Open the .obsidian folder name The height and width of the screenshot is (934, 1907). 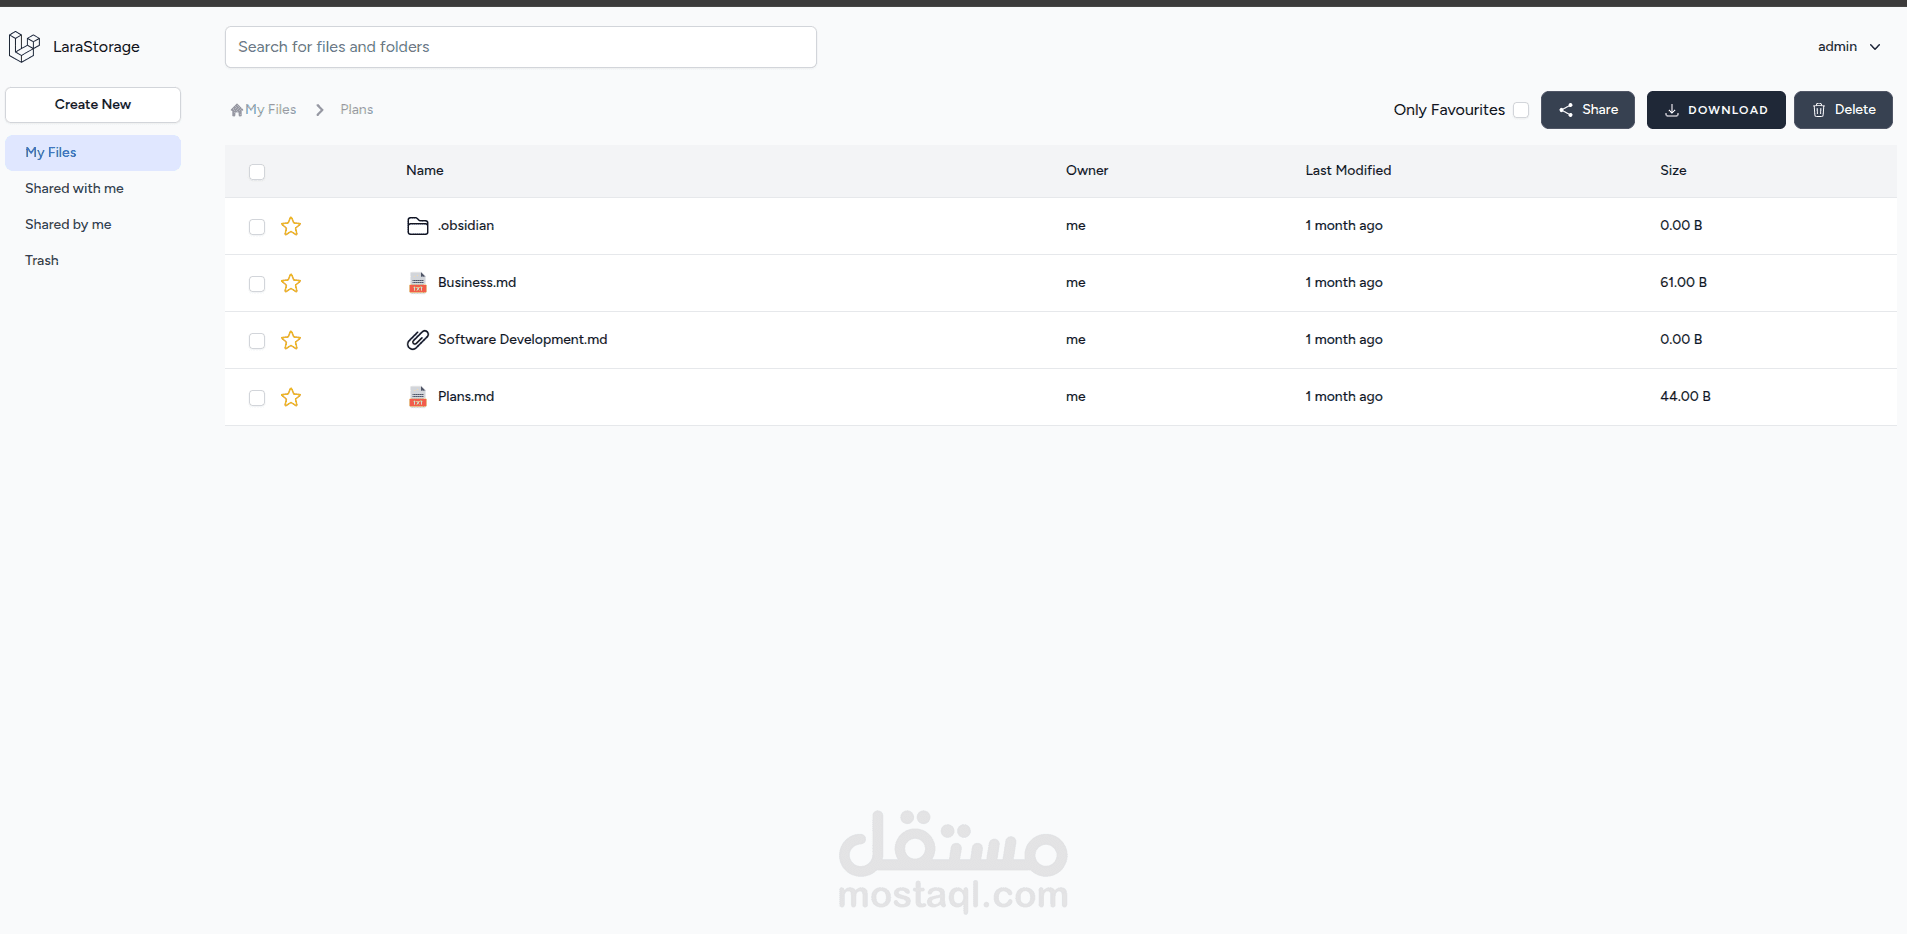coord(466,226)
